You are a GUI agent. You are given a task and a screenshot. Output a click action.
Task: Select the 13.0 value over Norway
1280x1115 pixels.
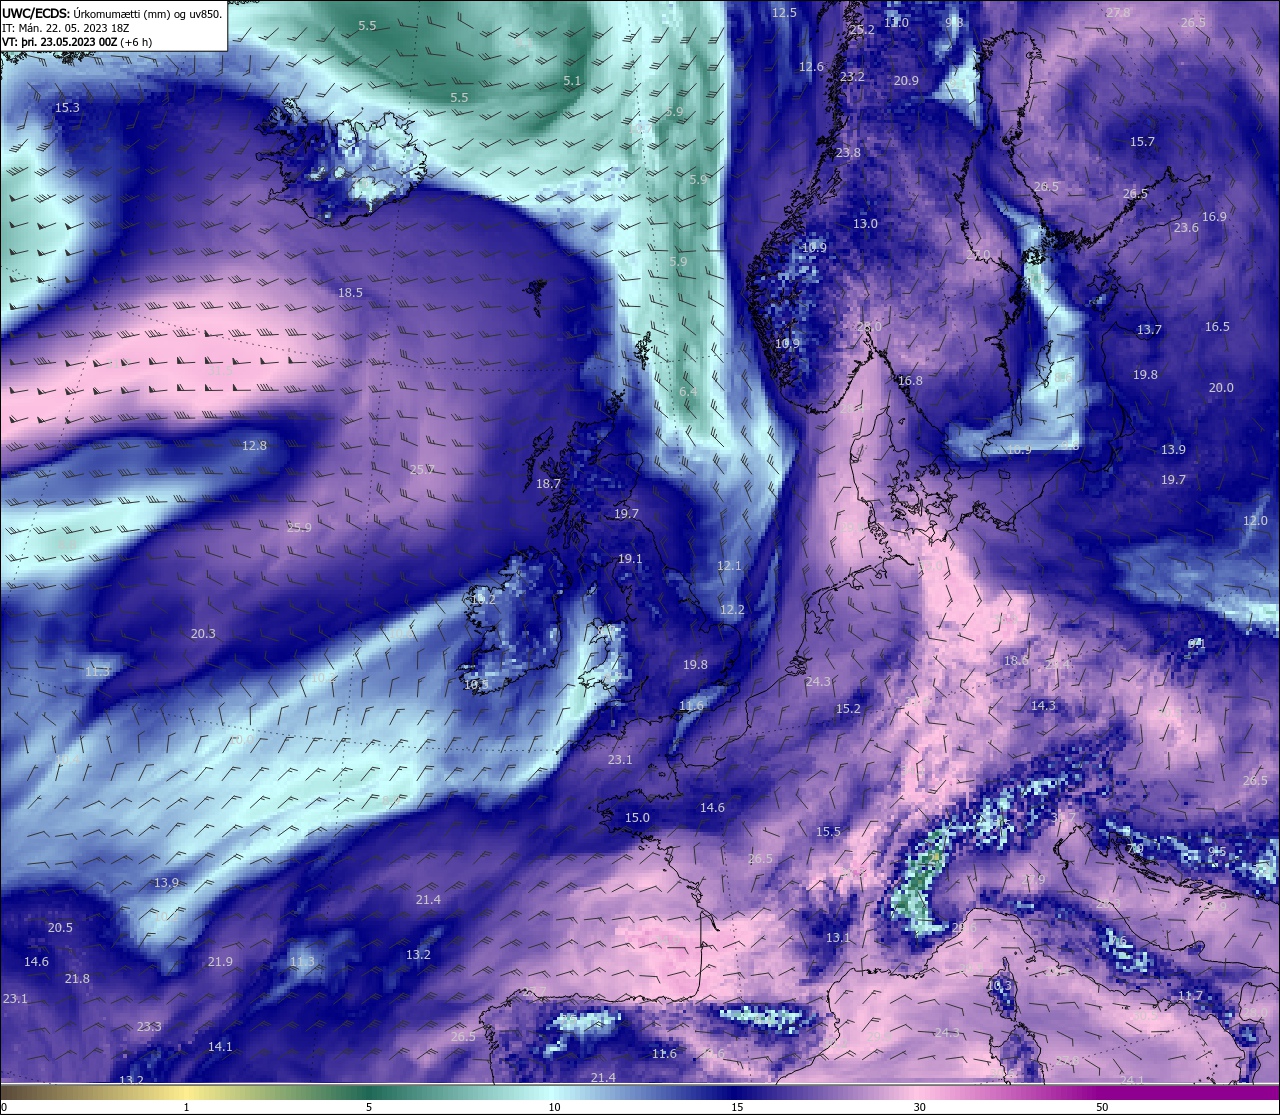click(865, 223)
